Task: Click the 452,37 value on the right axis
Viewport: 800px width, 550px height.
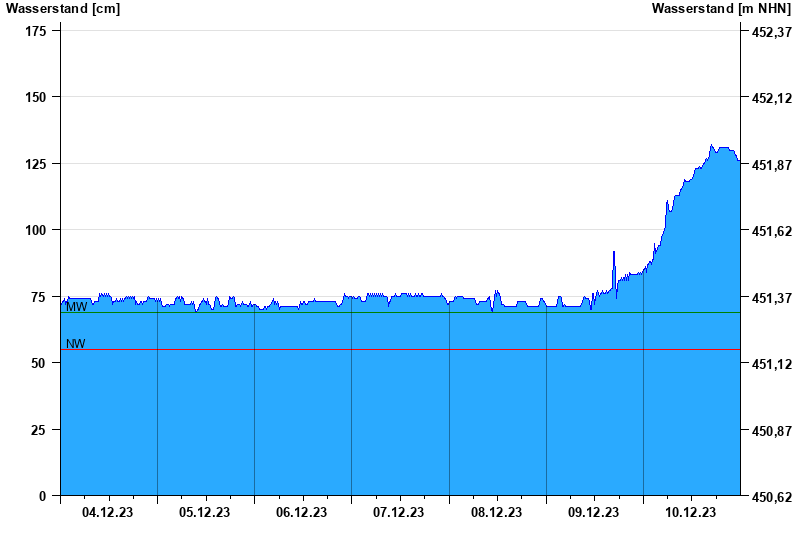Action: 772,32
